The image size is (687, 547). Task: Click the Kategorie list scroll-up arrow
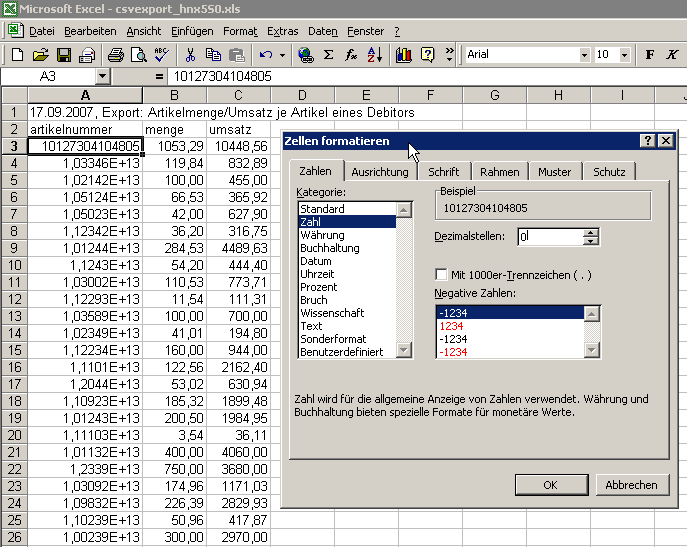404,210
